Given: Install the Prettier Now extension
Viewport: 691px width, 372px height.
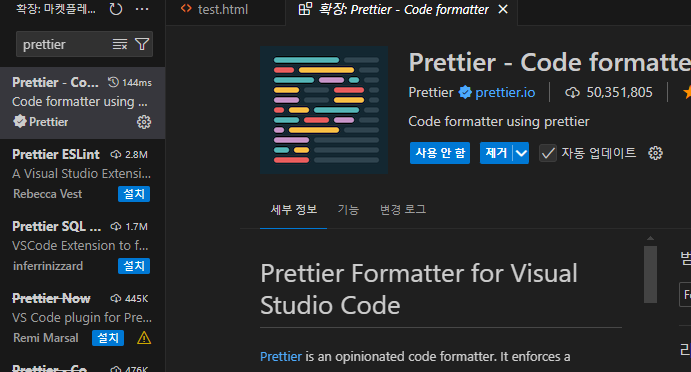Looking at the screenshot, I should (x=108, y=338).
